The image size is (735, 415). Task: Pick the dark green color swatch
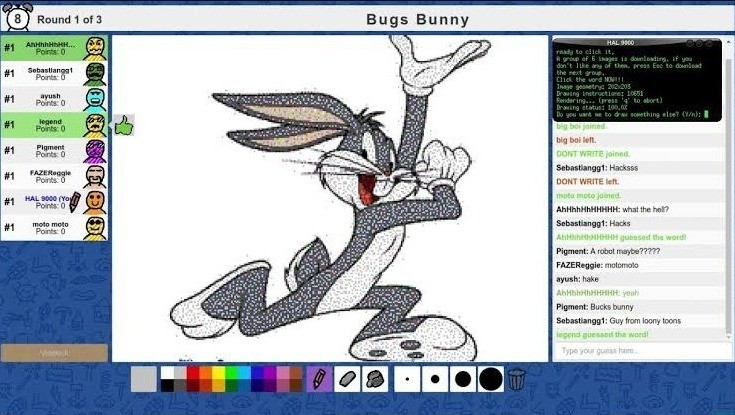pyautogui.click(x=232, y=385)
